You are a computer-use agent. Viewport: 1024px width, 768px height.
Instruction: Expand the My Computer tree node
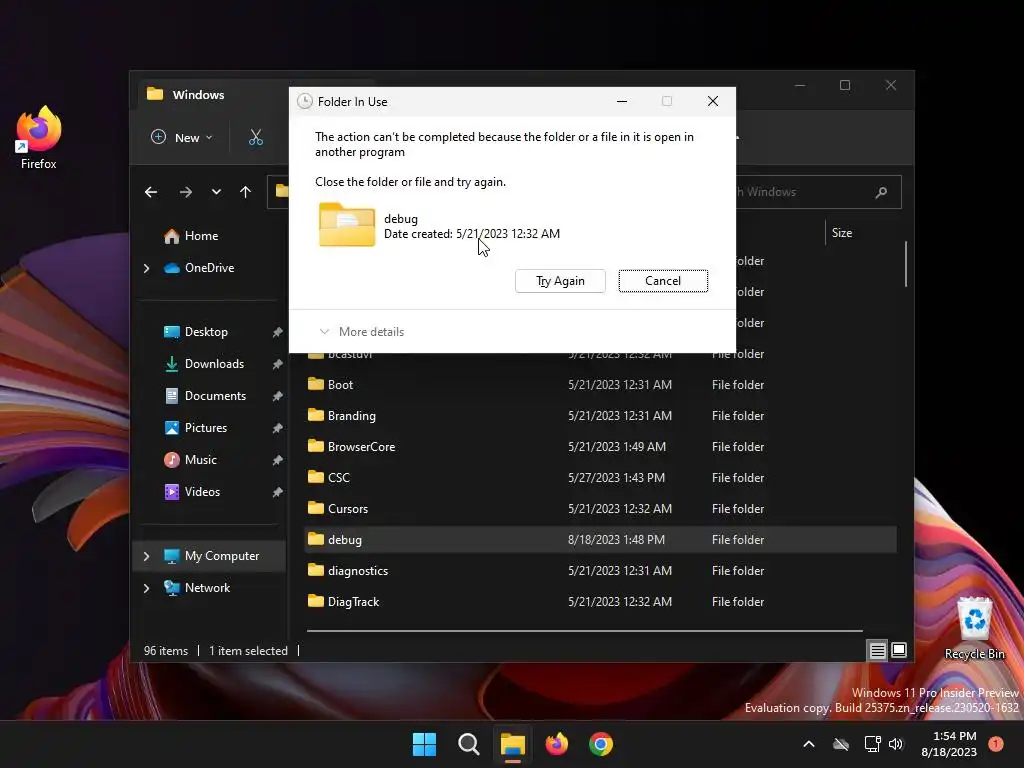click(146, 556)
